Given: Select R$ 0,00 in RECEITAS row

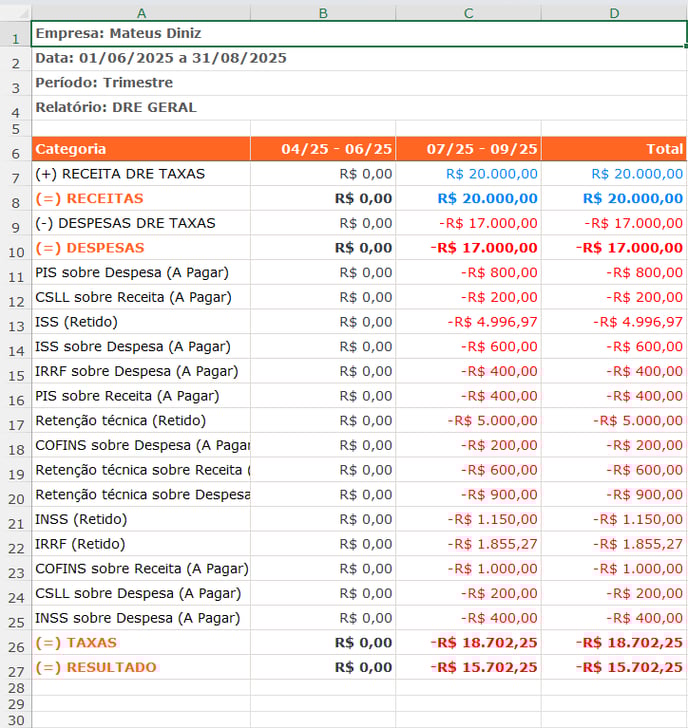Looking at the screenshot, I should [323, 198].
